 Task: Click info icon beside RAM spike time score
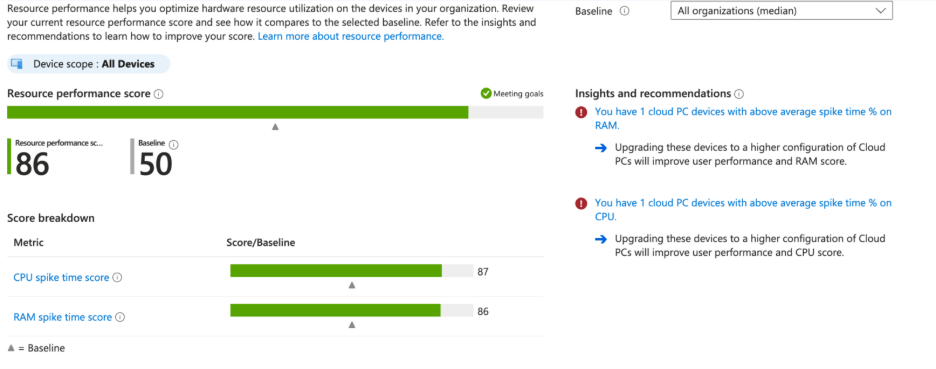tap(120, 318)
